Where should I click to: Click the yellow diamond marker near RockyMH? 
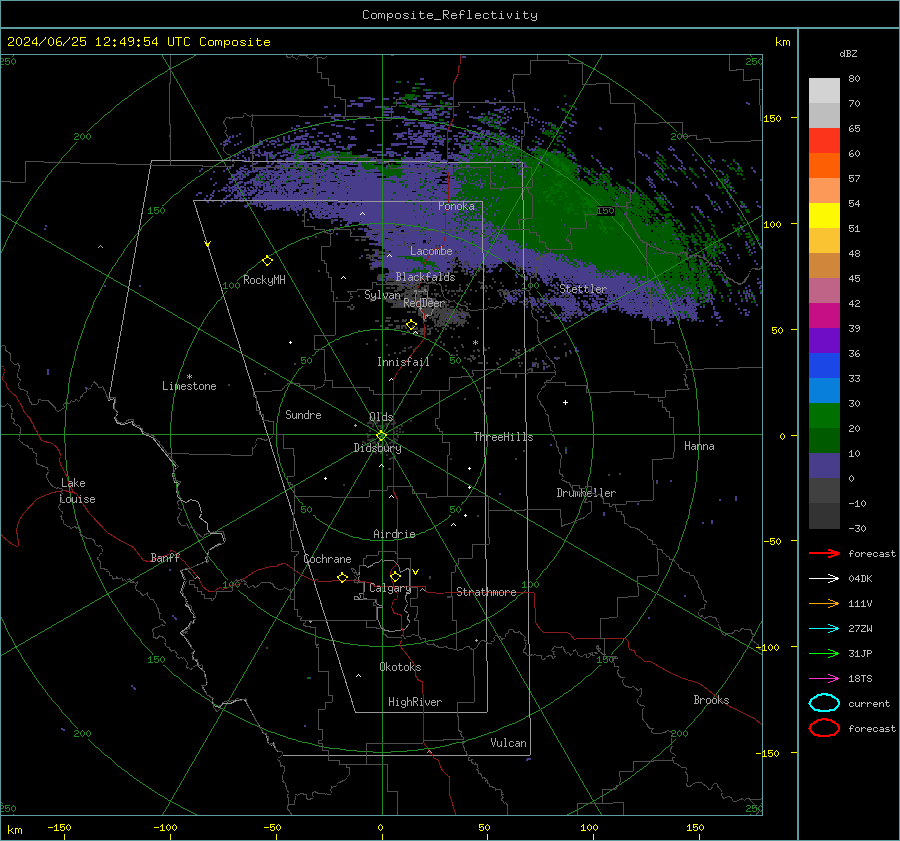(x=267, y=261)
